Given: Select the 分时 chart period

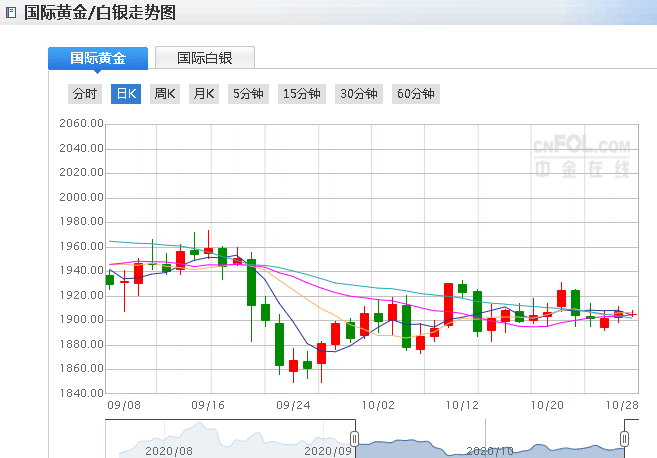Looking at the screenshot, I should tap(85, 94).
